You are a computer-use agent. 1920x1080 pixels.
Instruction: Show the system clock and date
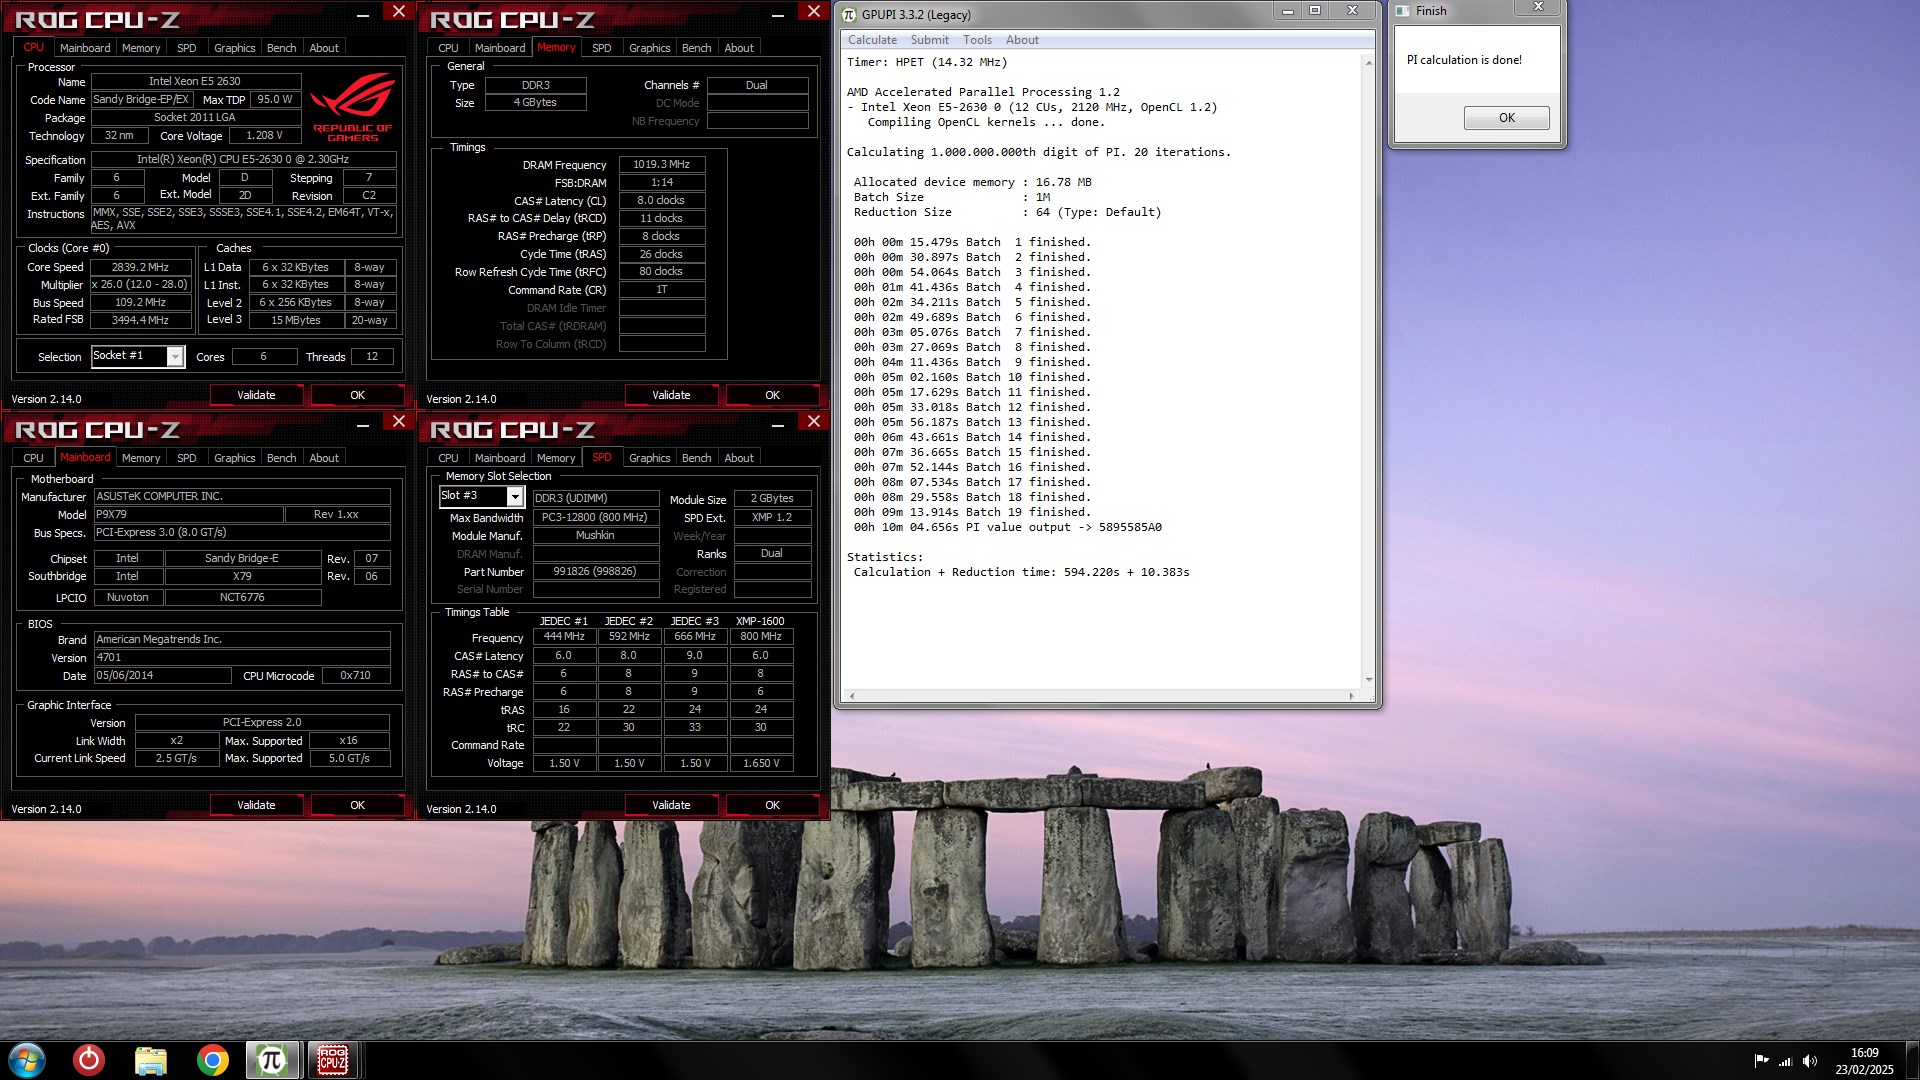pos(1864,1061)
